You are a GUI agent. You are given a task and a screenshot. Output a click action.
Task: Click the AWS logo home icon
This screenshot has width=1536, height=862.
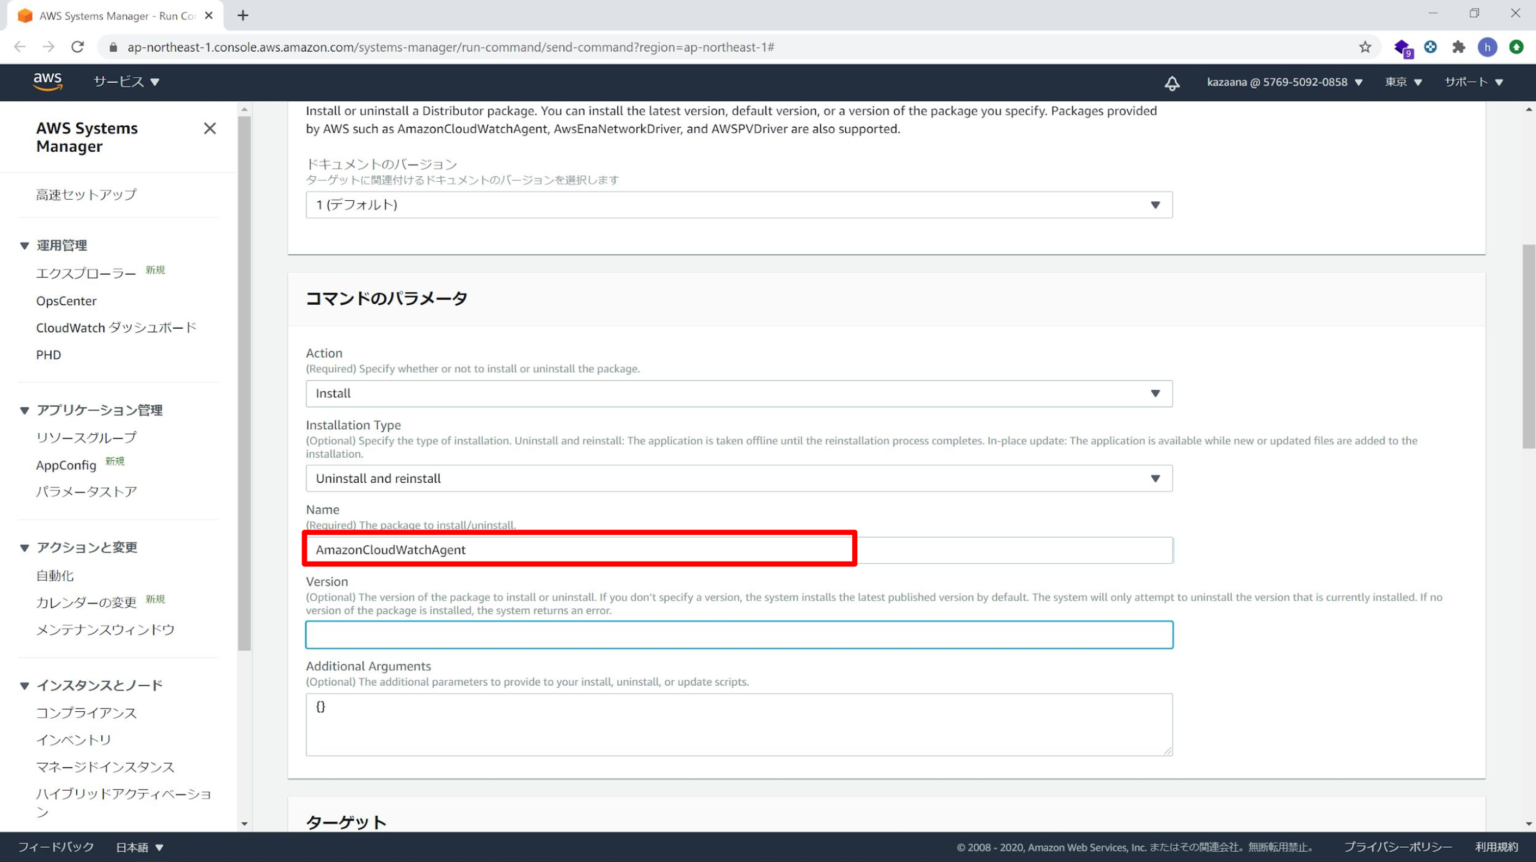(x=47, y=81)
